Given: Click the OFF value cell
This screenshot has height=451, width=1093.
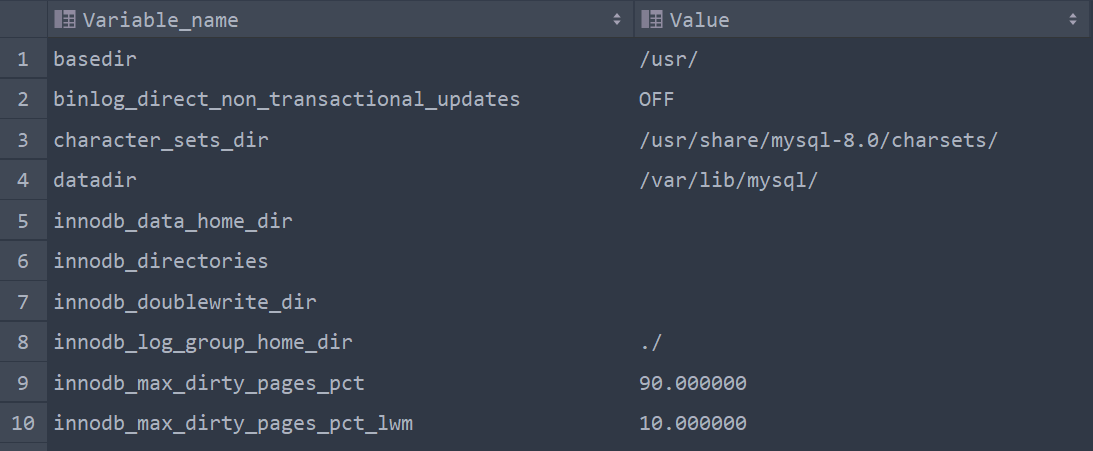Looking at the screenshot, I should pos(657,100).
